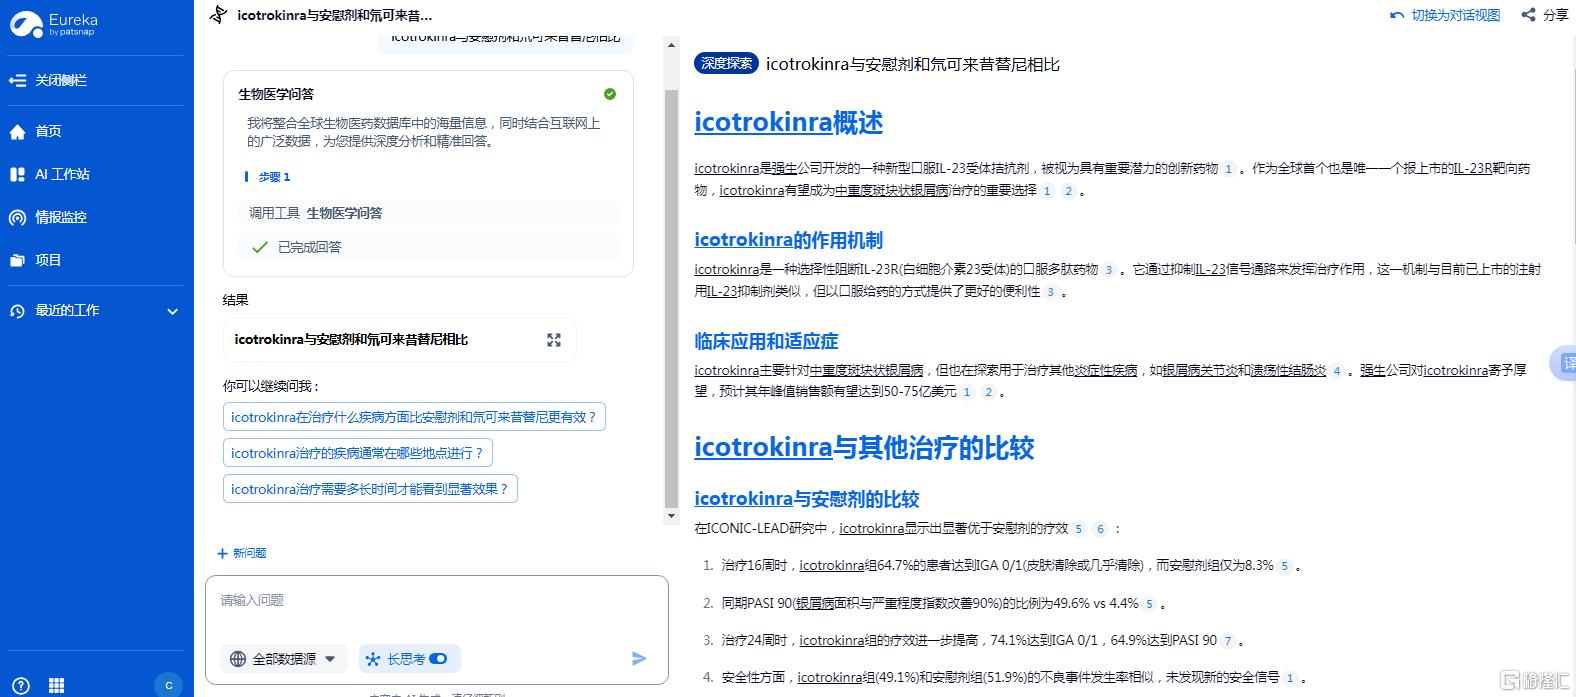The width and height of the screenshot is (1576, 697).
Task: Click the chat panel scrollbar down arrow
Action: [671, 516]
